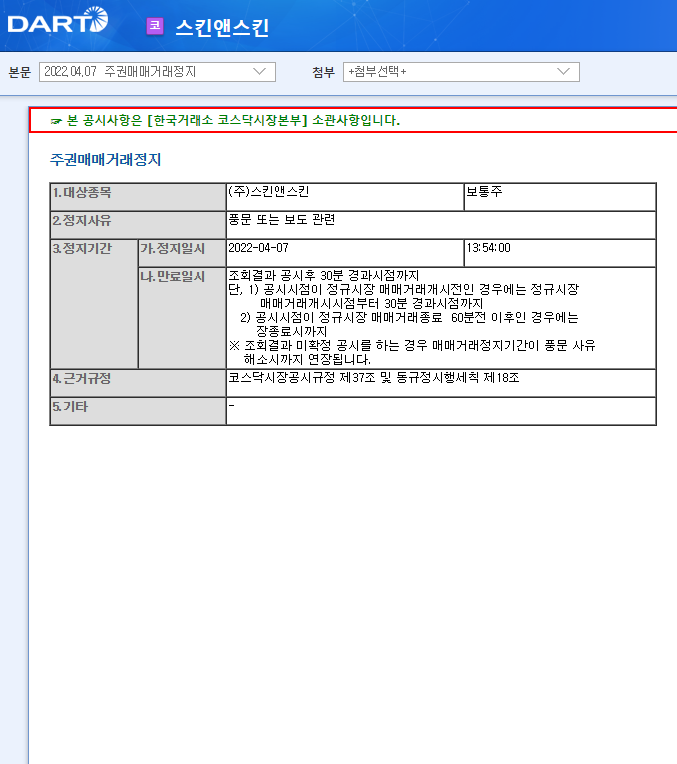Click the 해소시까지 연장됩니다 line

(307, 360)
